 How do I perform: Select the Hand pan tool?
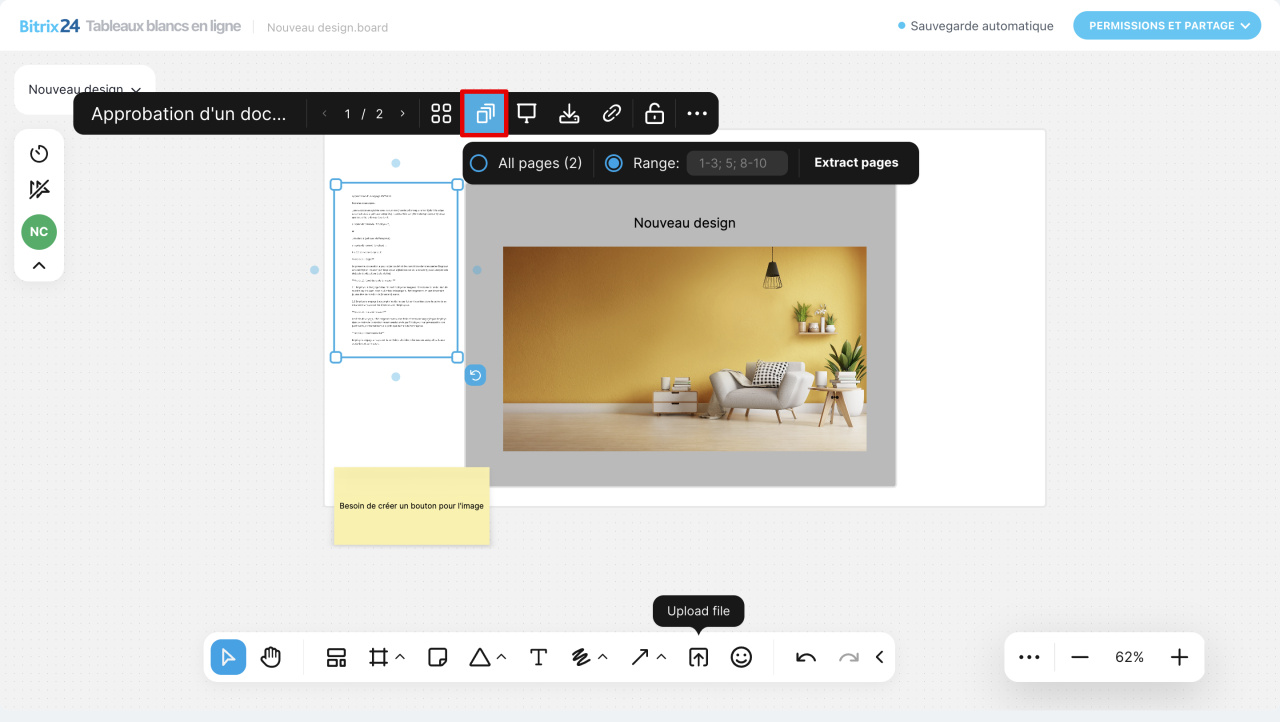click(271, 657)
